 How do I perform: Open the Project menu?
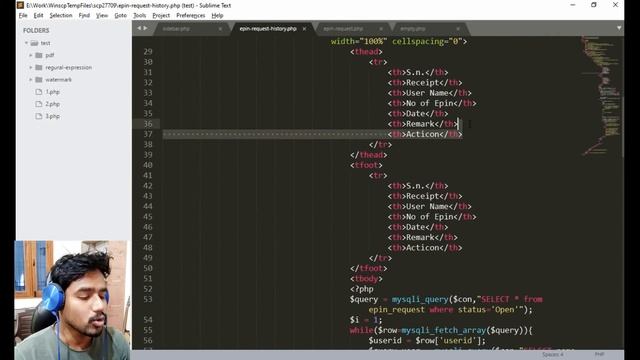tap(161, 16)
